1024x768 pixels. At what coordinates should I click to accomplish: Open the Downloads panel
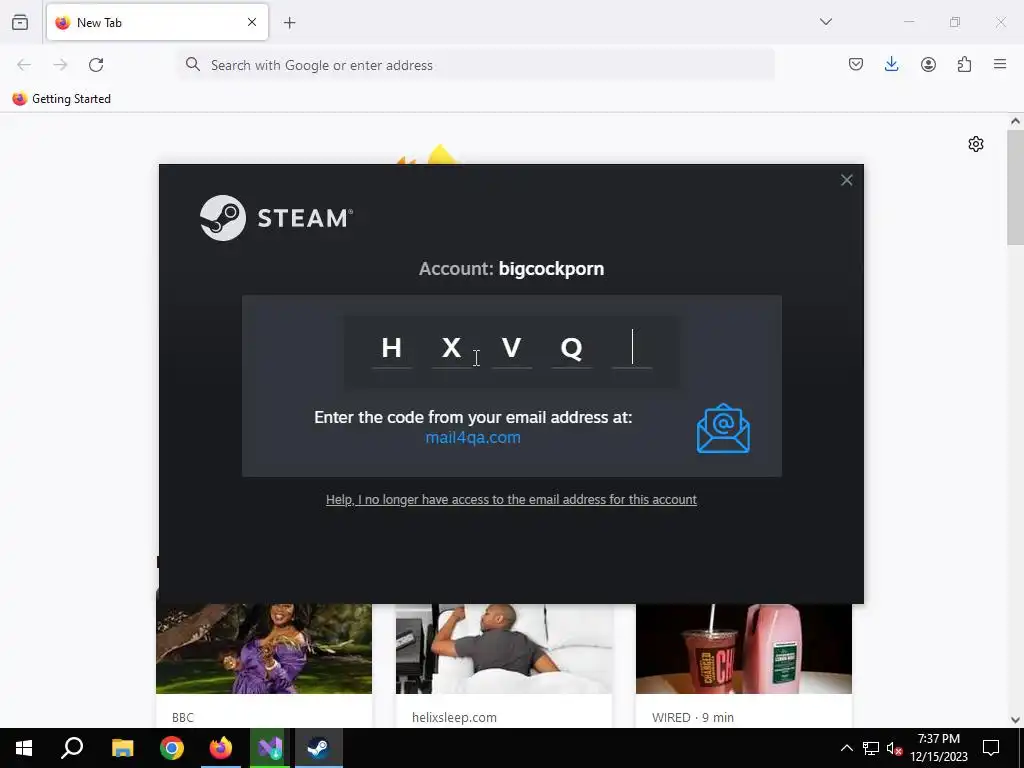[x=891, y=64]
